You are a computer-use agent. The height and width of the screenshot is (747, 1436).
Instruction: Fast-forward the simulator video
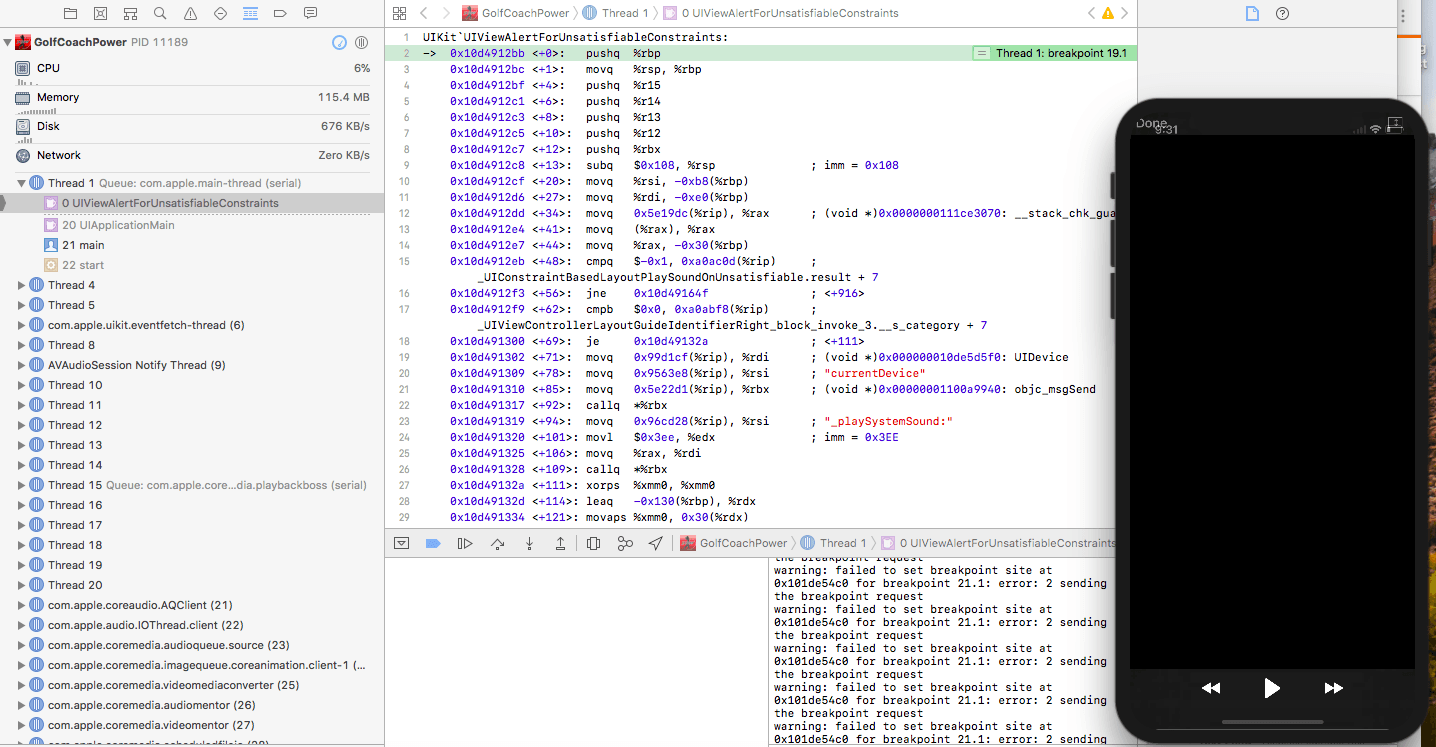tap(1333, 688)
